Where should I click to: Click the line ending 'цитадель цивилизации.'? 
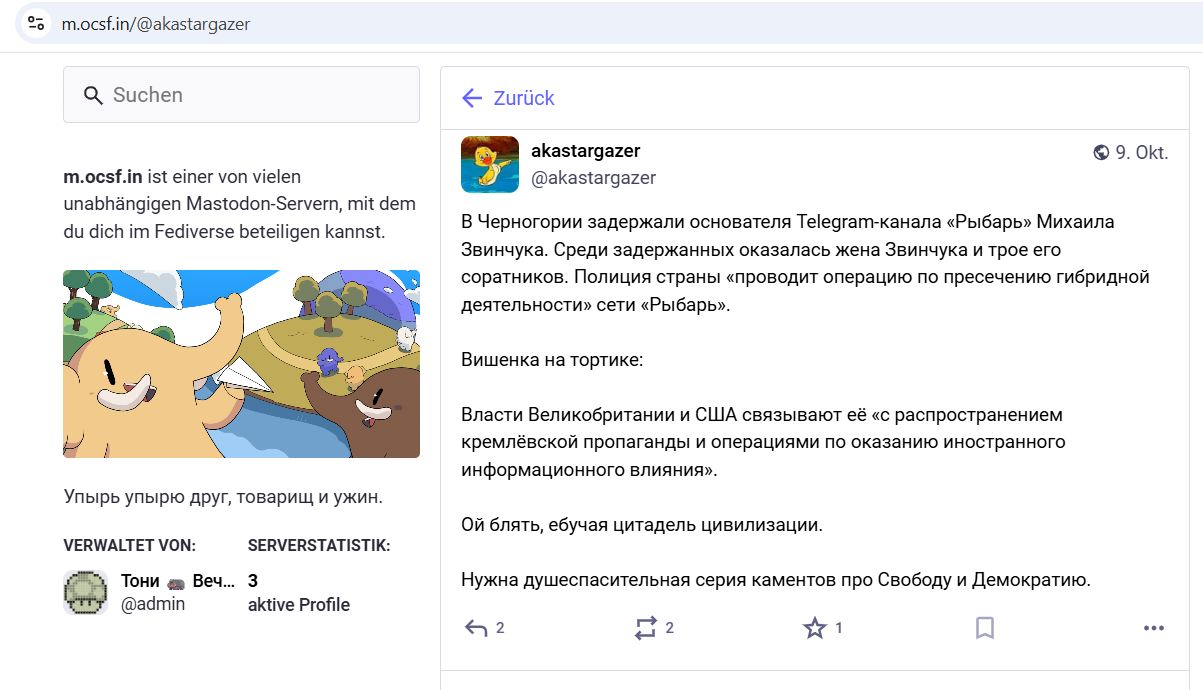coord(642,524)
